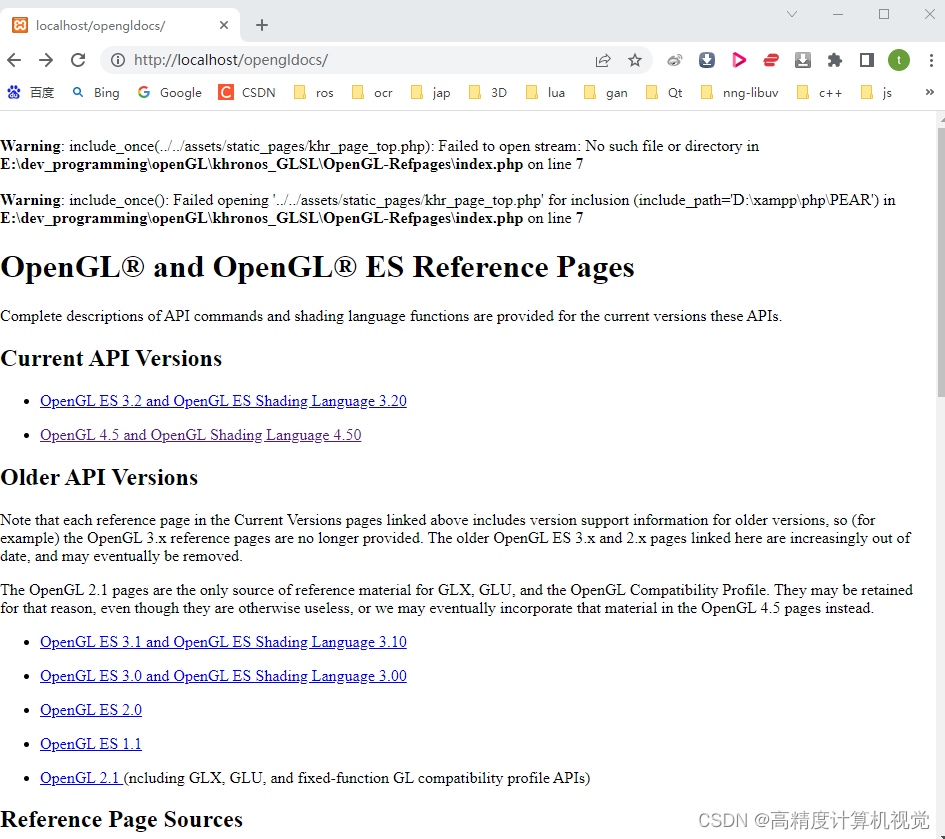The image size is (945, 839).
Task: Open the ocr bookmark folder
Action: click(x=372, y=92)
